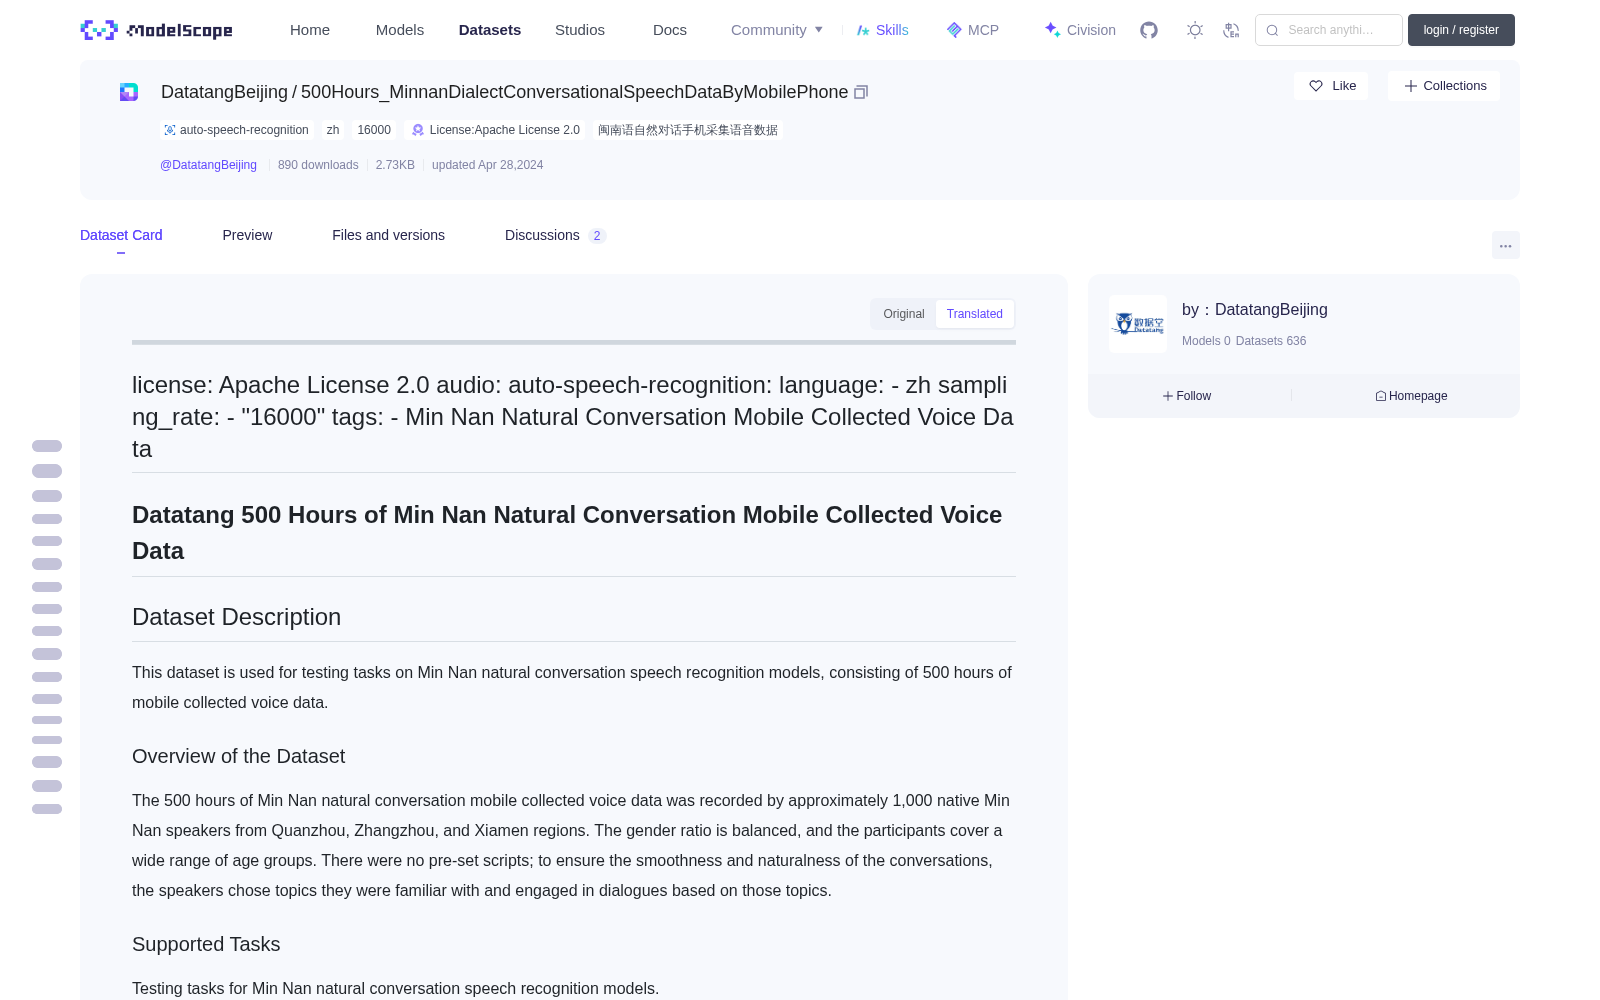Click the Like heart button
Image resolution: width=1600 pixels, height=1000 pixels.
click(1331, 86)
